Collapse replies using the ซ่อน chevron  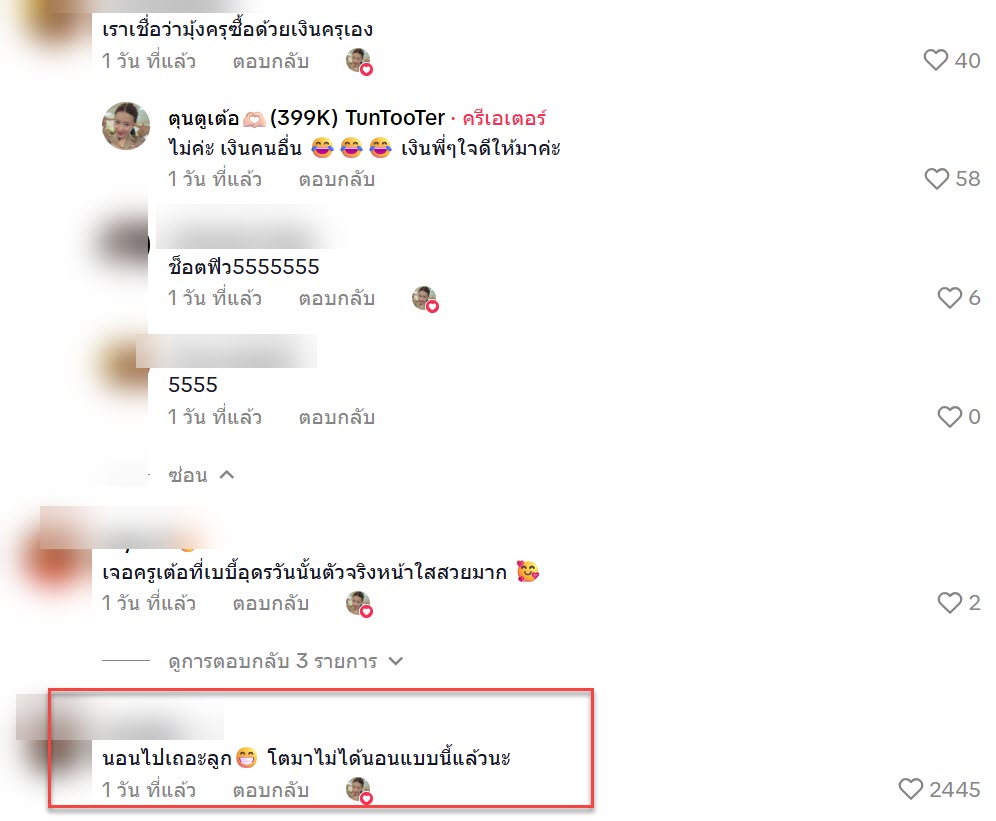click(x=227, y=475)
